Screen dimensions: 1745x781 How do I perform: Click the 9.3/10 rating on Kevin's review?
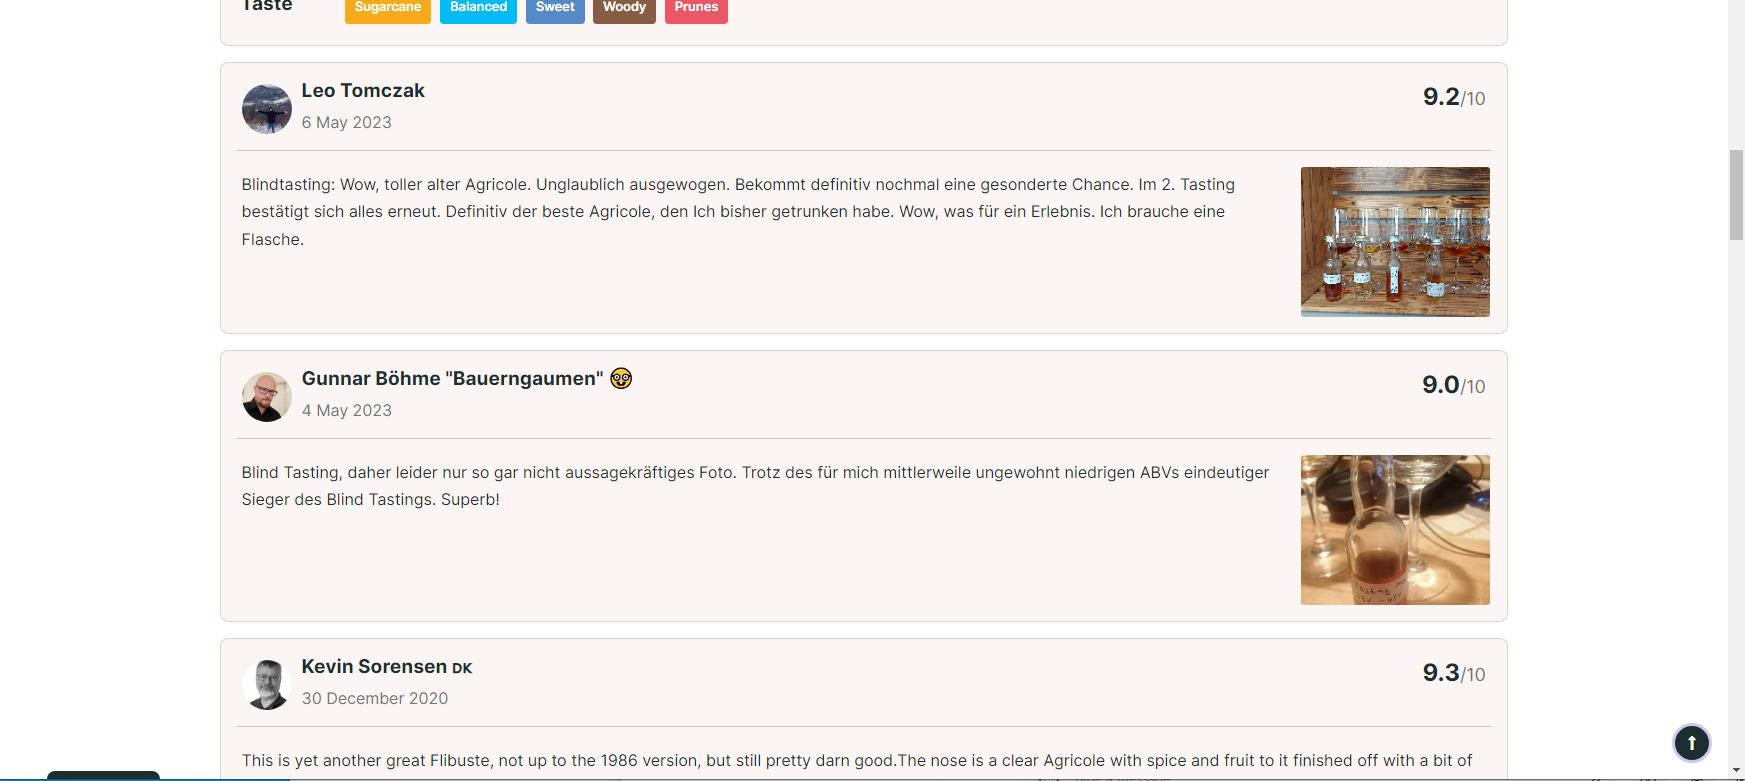point(1453,673)
